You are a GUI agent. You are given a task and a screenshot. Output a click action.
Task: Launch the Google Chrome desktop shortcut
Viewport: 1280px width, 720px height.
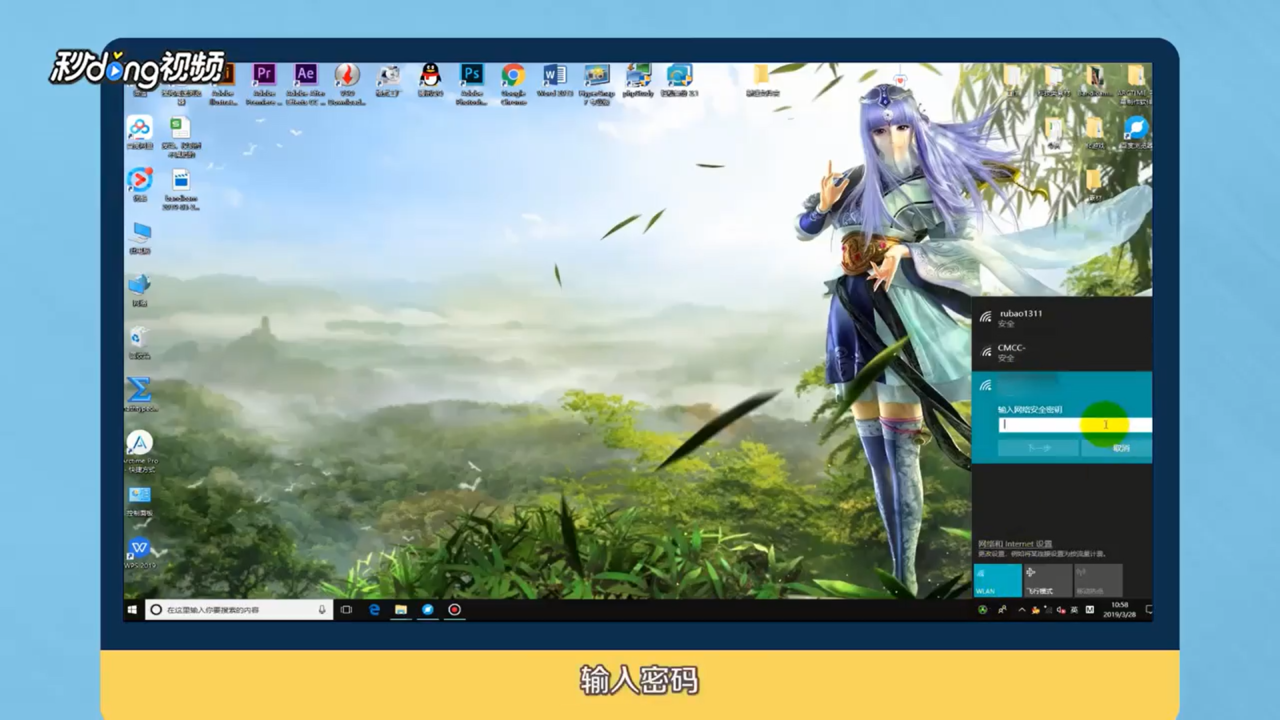513,82
